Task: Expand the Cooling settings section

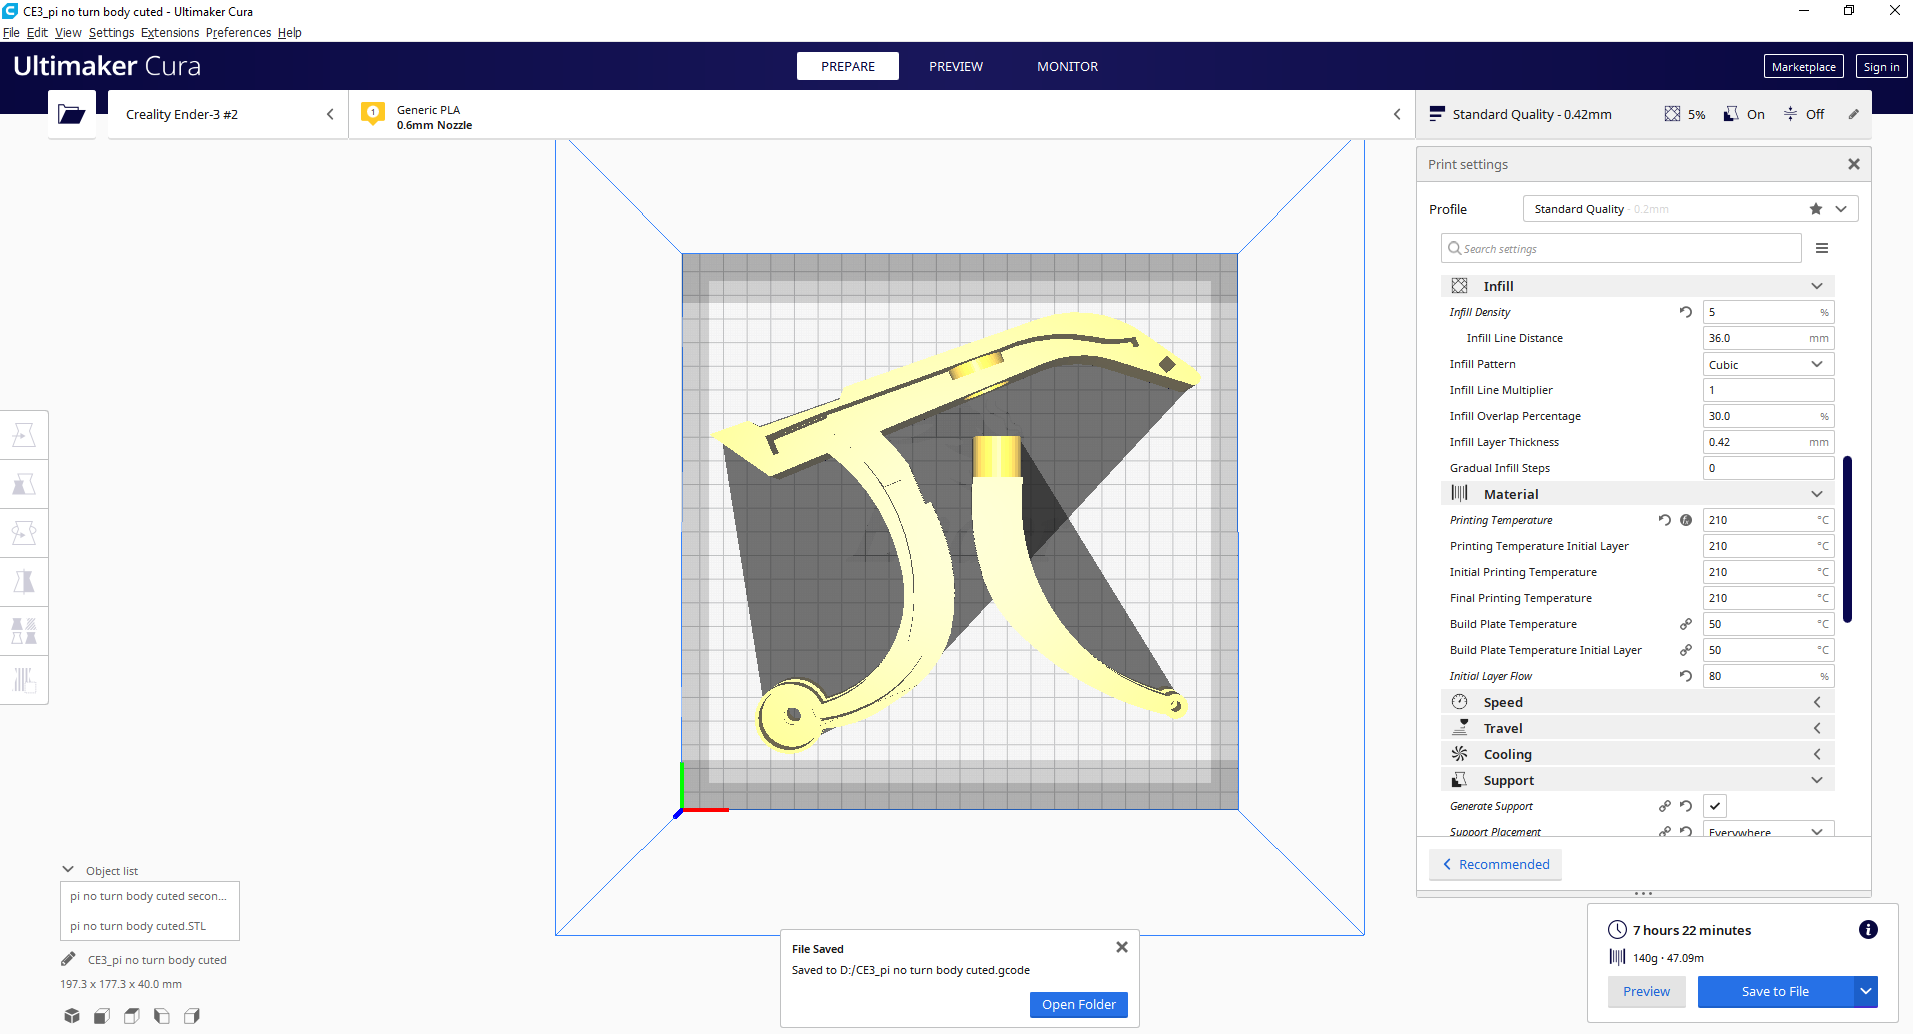Action: [1638, 754]
